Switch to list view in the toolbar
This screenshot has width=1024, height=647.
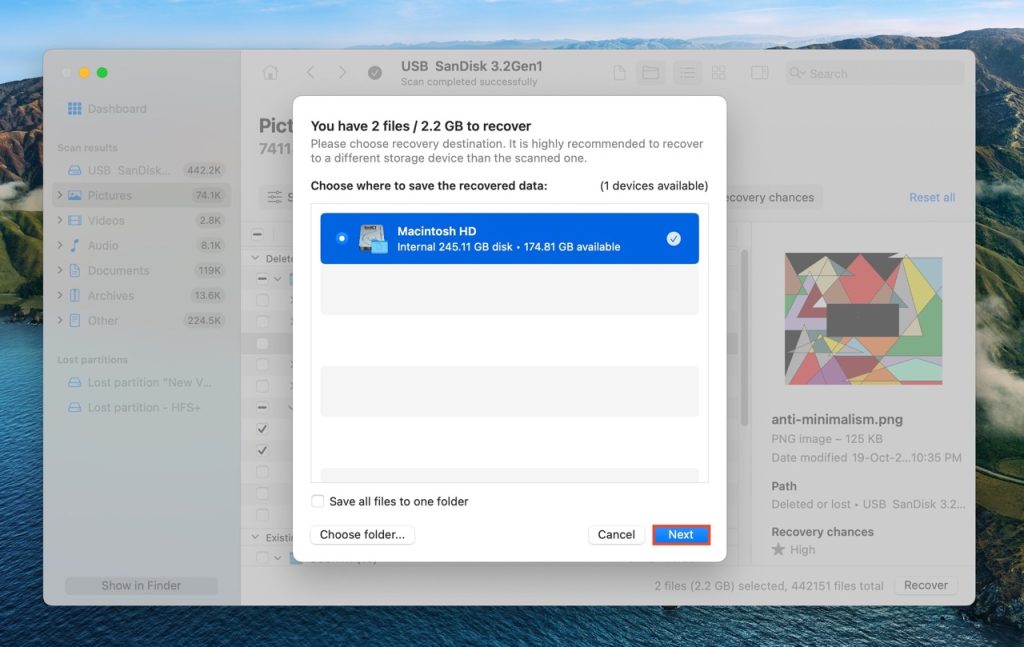[686, 72]
